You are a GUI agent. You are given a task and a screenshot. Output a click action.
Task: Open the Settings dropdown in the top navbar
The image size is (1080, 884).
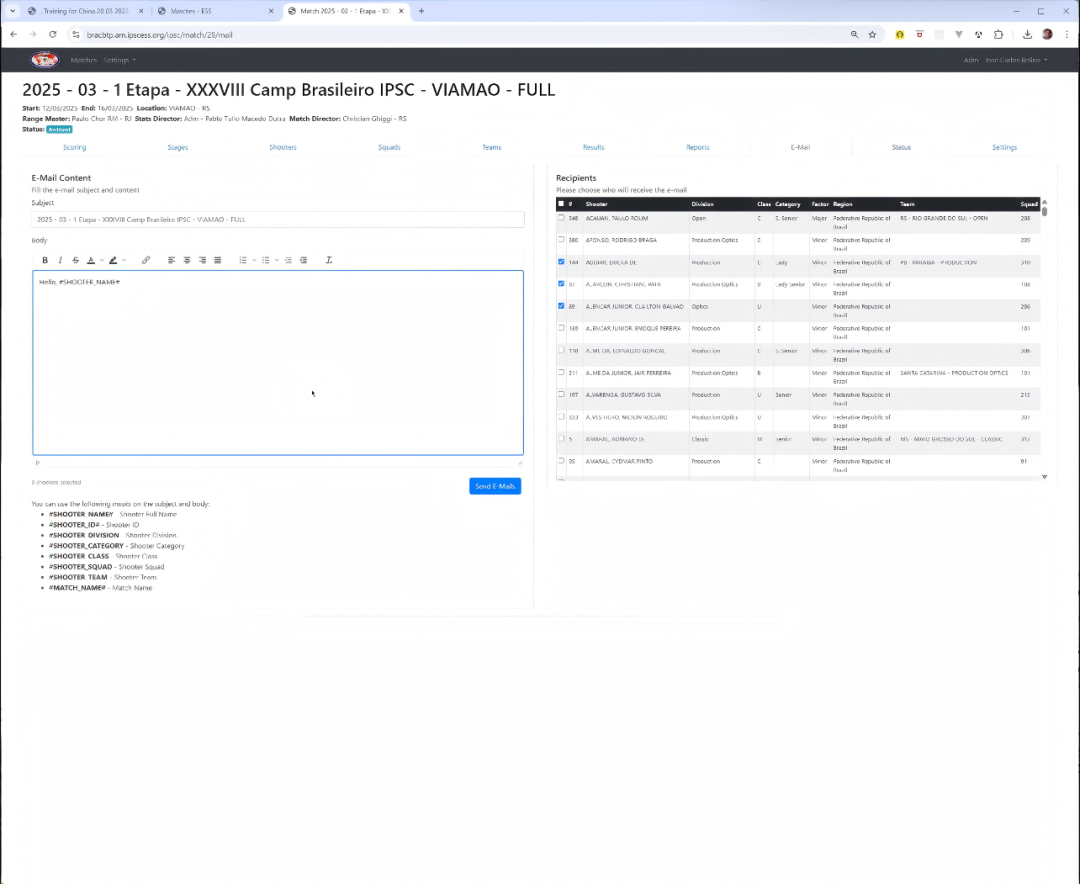(120, 60)
